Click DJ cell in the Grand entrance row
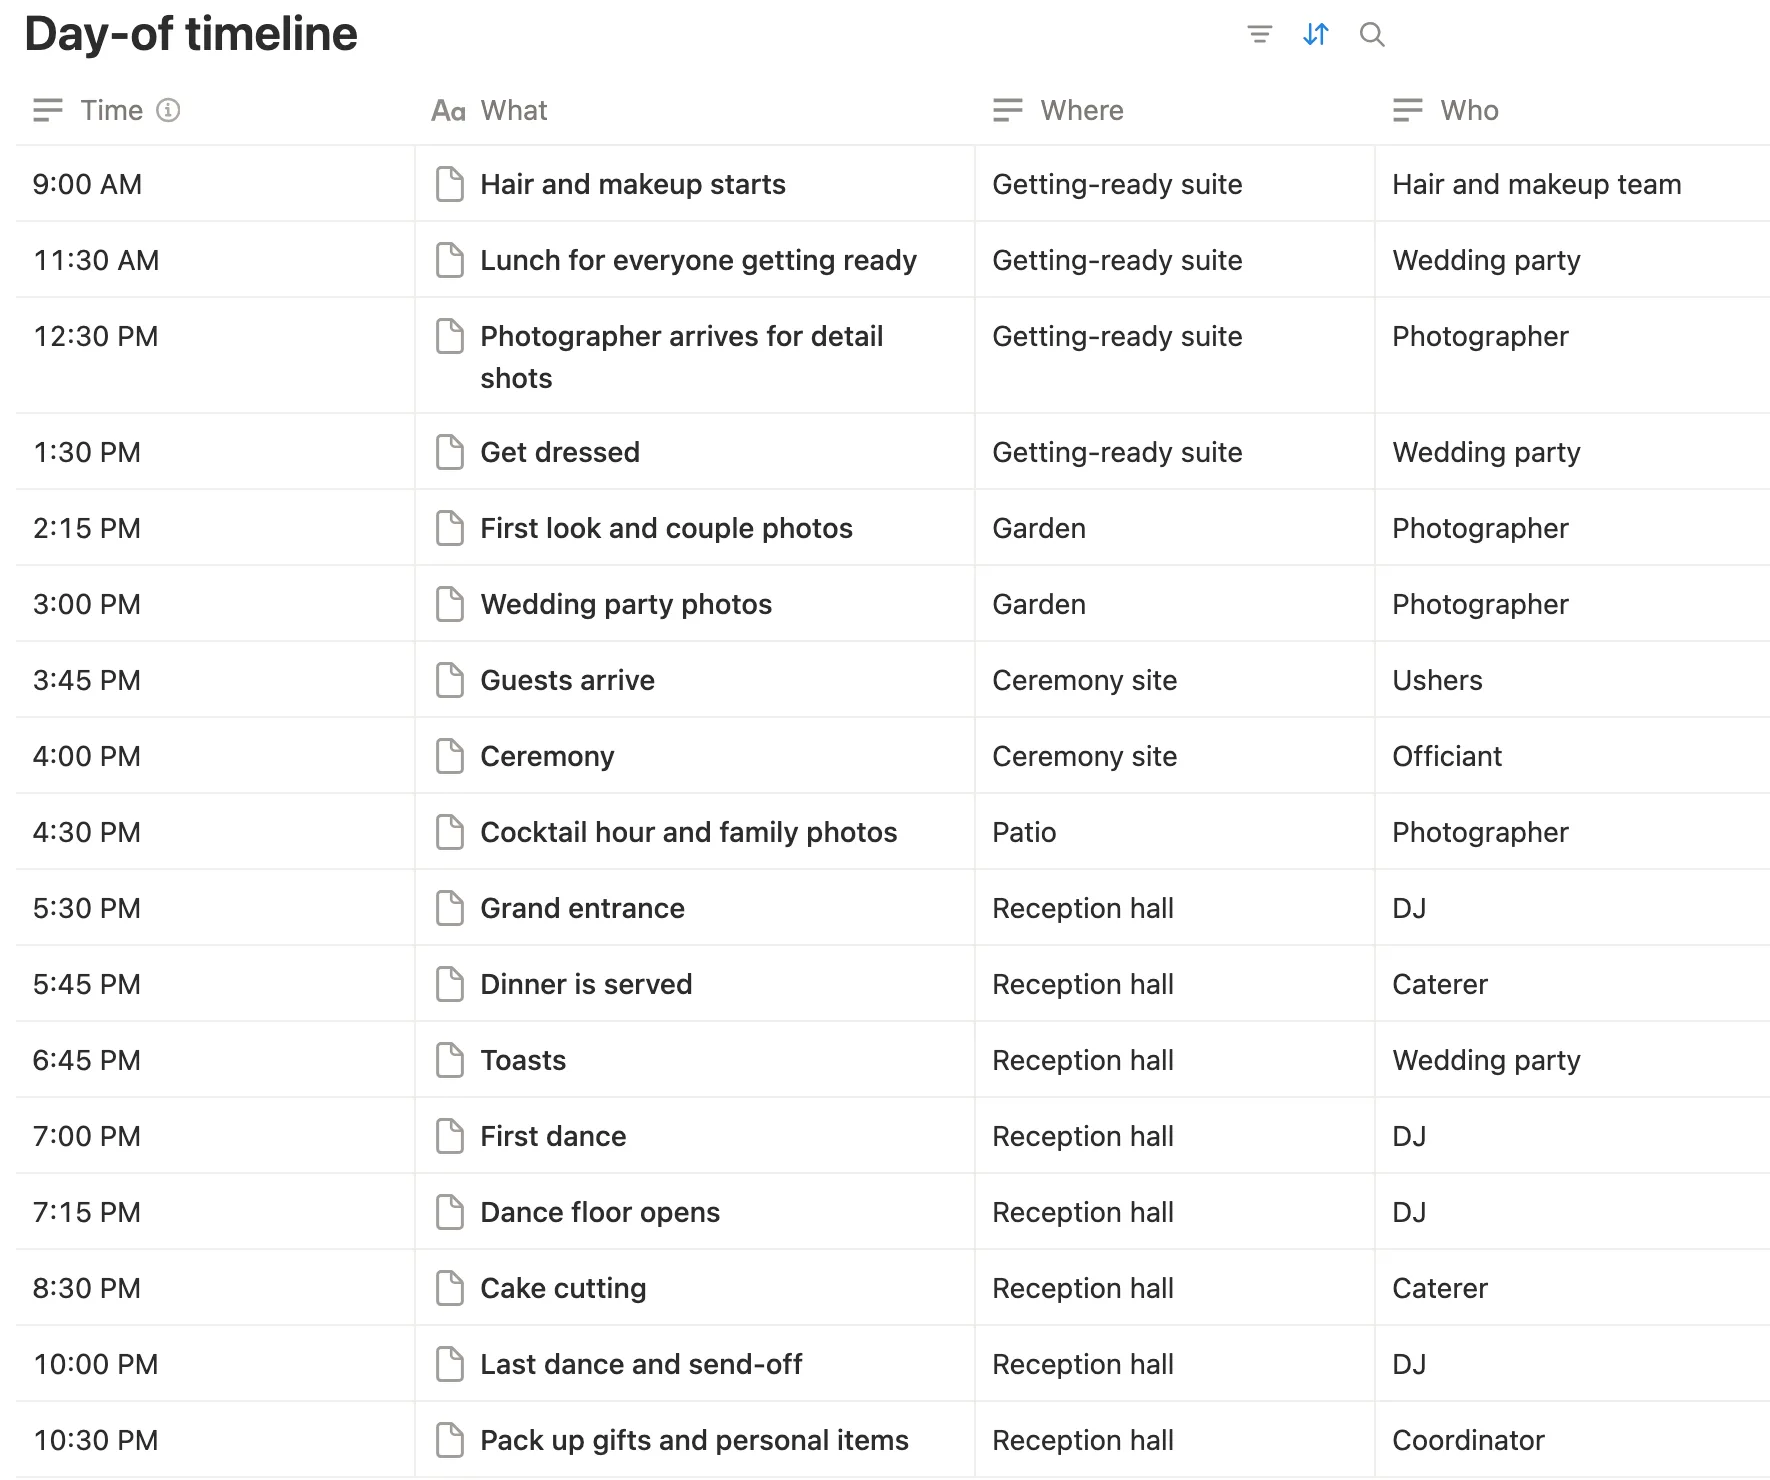The image size is (1770, 1480). 1572,908
